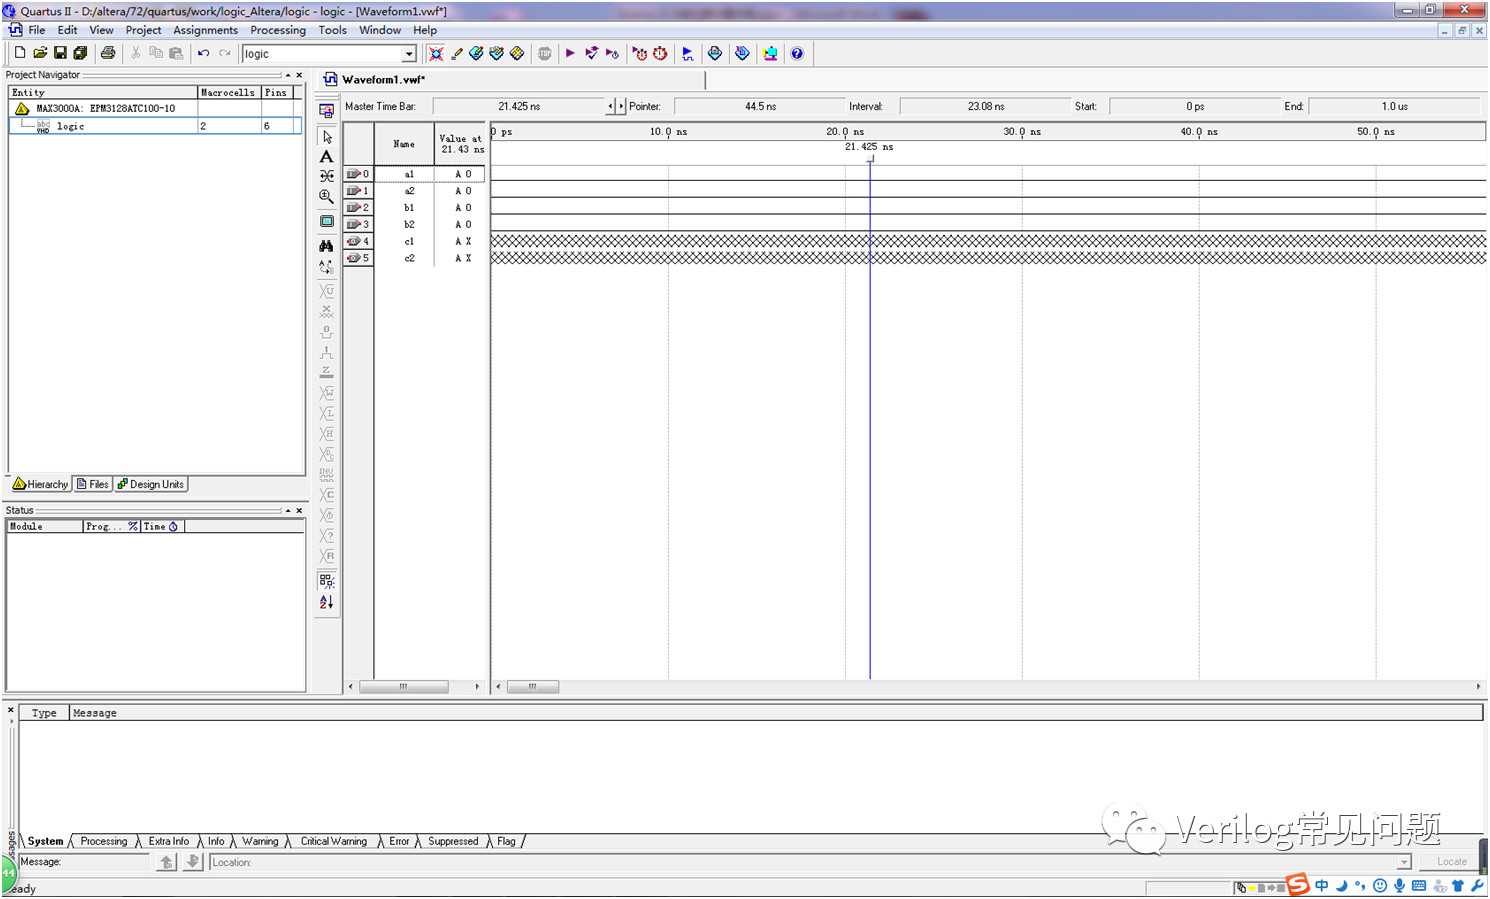
Task: Click the Master Time Bar value field
Action: [x=519, y=106]
